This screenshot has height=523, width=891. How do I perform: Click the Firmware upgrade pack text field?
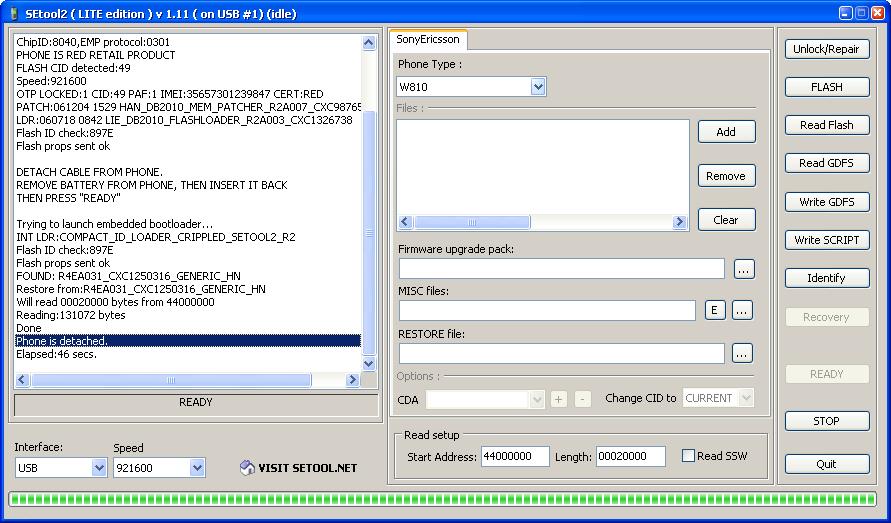click(x=561, y=269)
